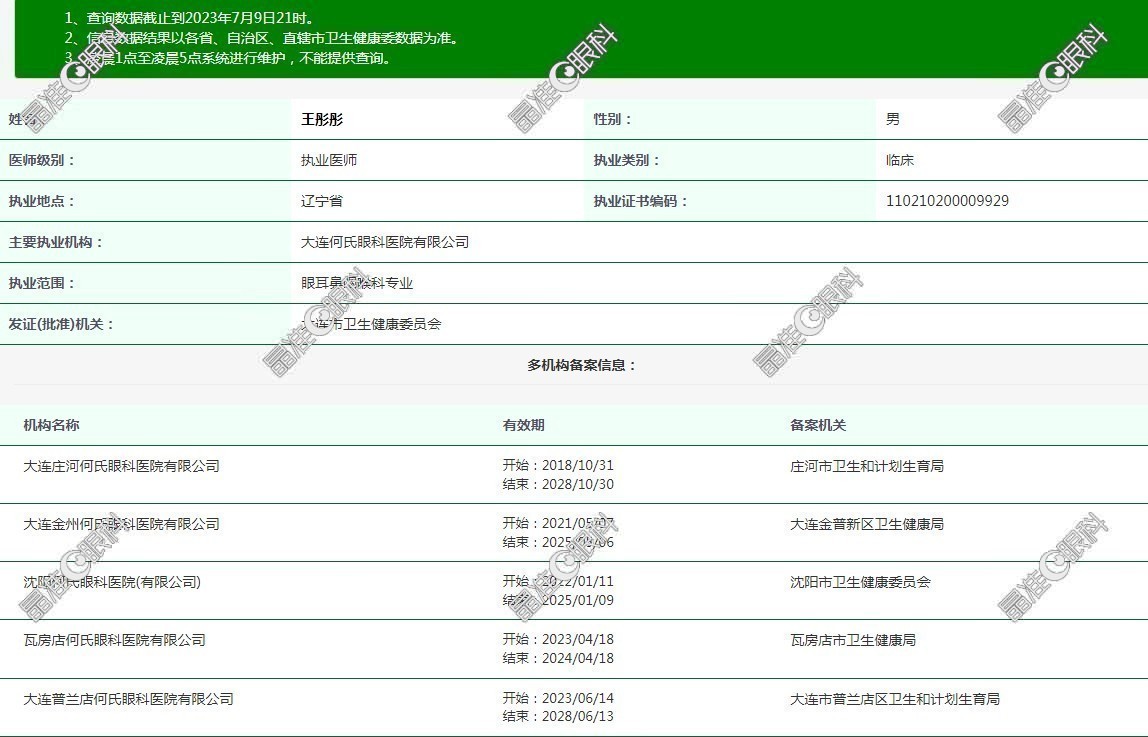The width and height of the screenshot is (1148, 737).
Task: Select row 大连金州何氏眼科医院有限公司
Action: coord(122,524)
